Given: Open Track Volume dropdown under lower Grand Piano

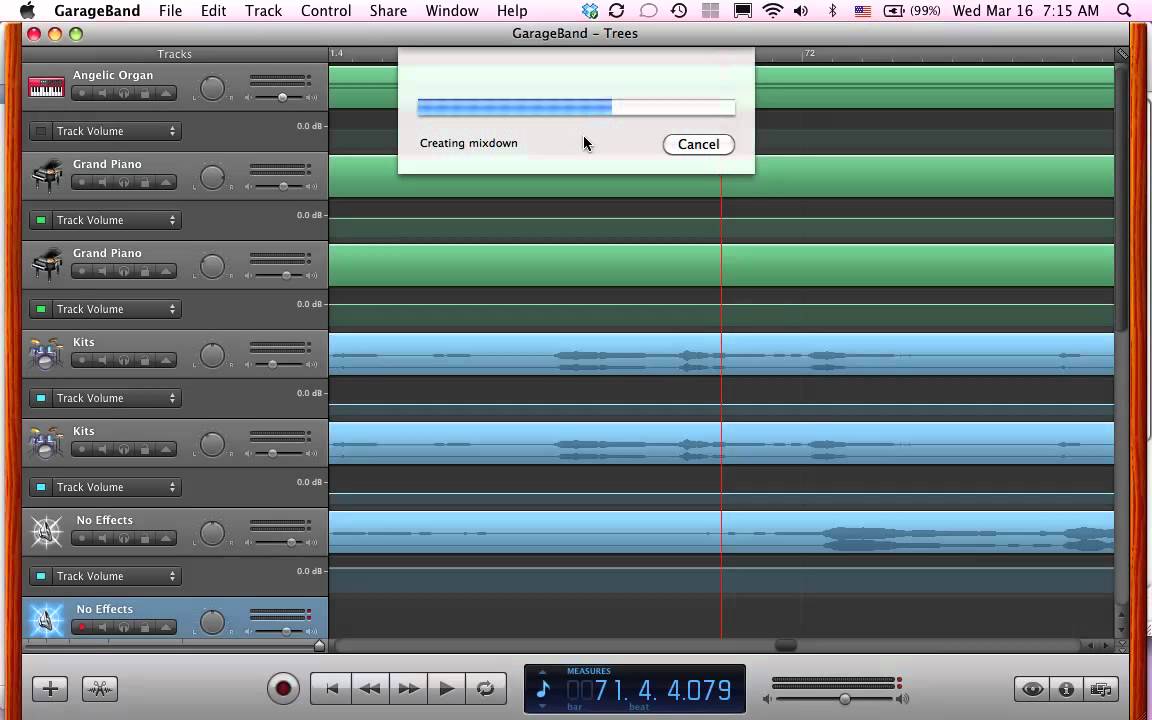Looking at the screenshot, I should [x=116, y=309].
